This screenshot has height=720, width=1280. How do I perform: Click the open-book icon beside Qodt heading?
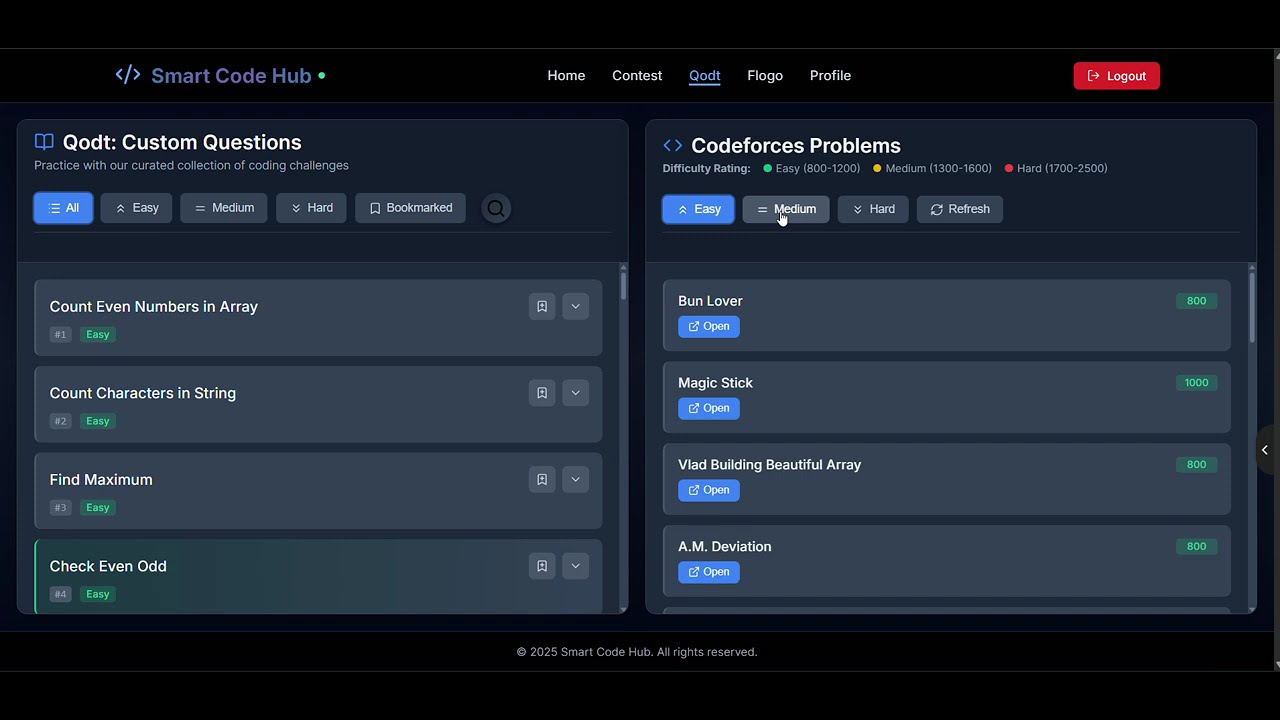(x=44, y=142)
